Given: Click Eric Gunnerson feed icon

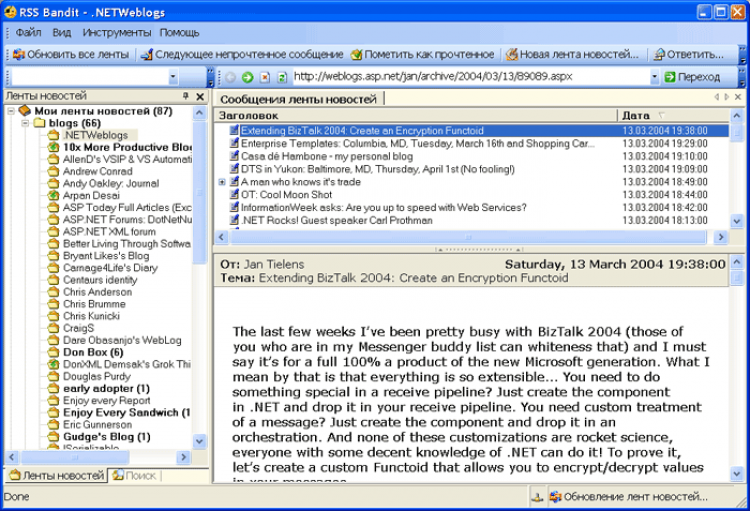Looking at the screenshot, I should [54, 424].
